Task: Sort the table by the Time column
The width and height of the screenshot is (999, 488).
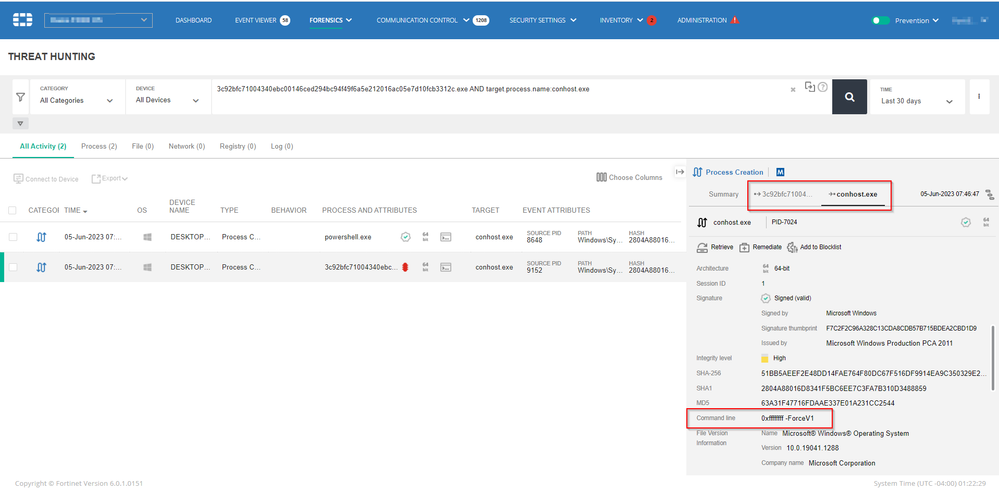Action: click(x=76, y=210)
